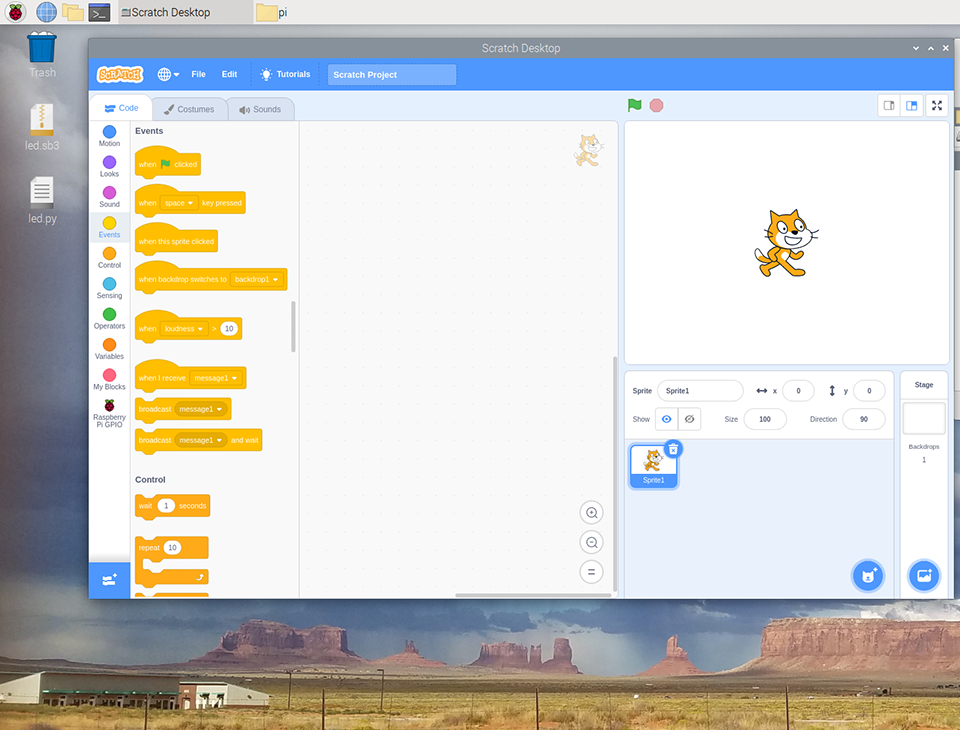Select the My Blocks category
960x730 pixels.
click(110, 380)
